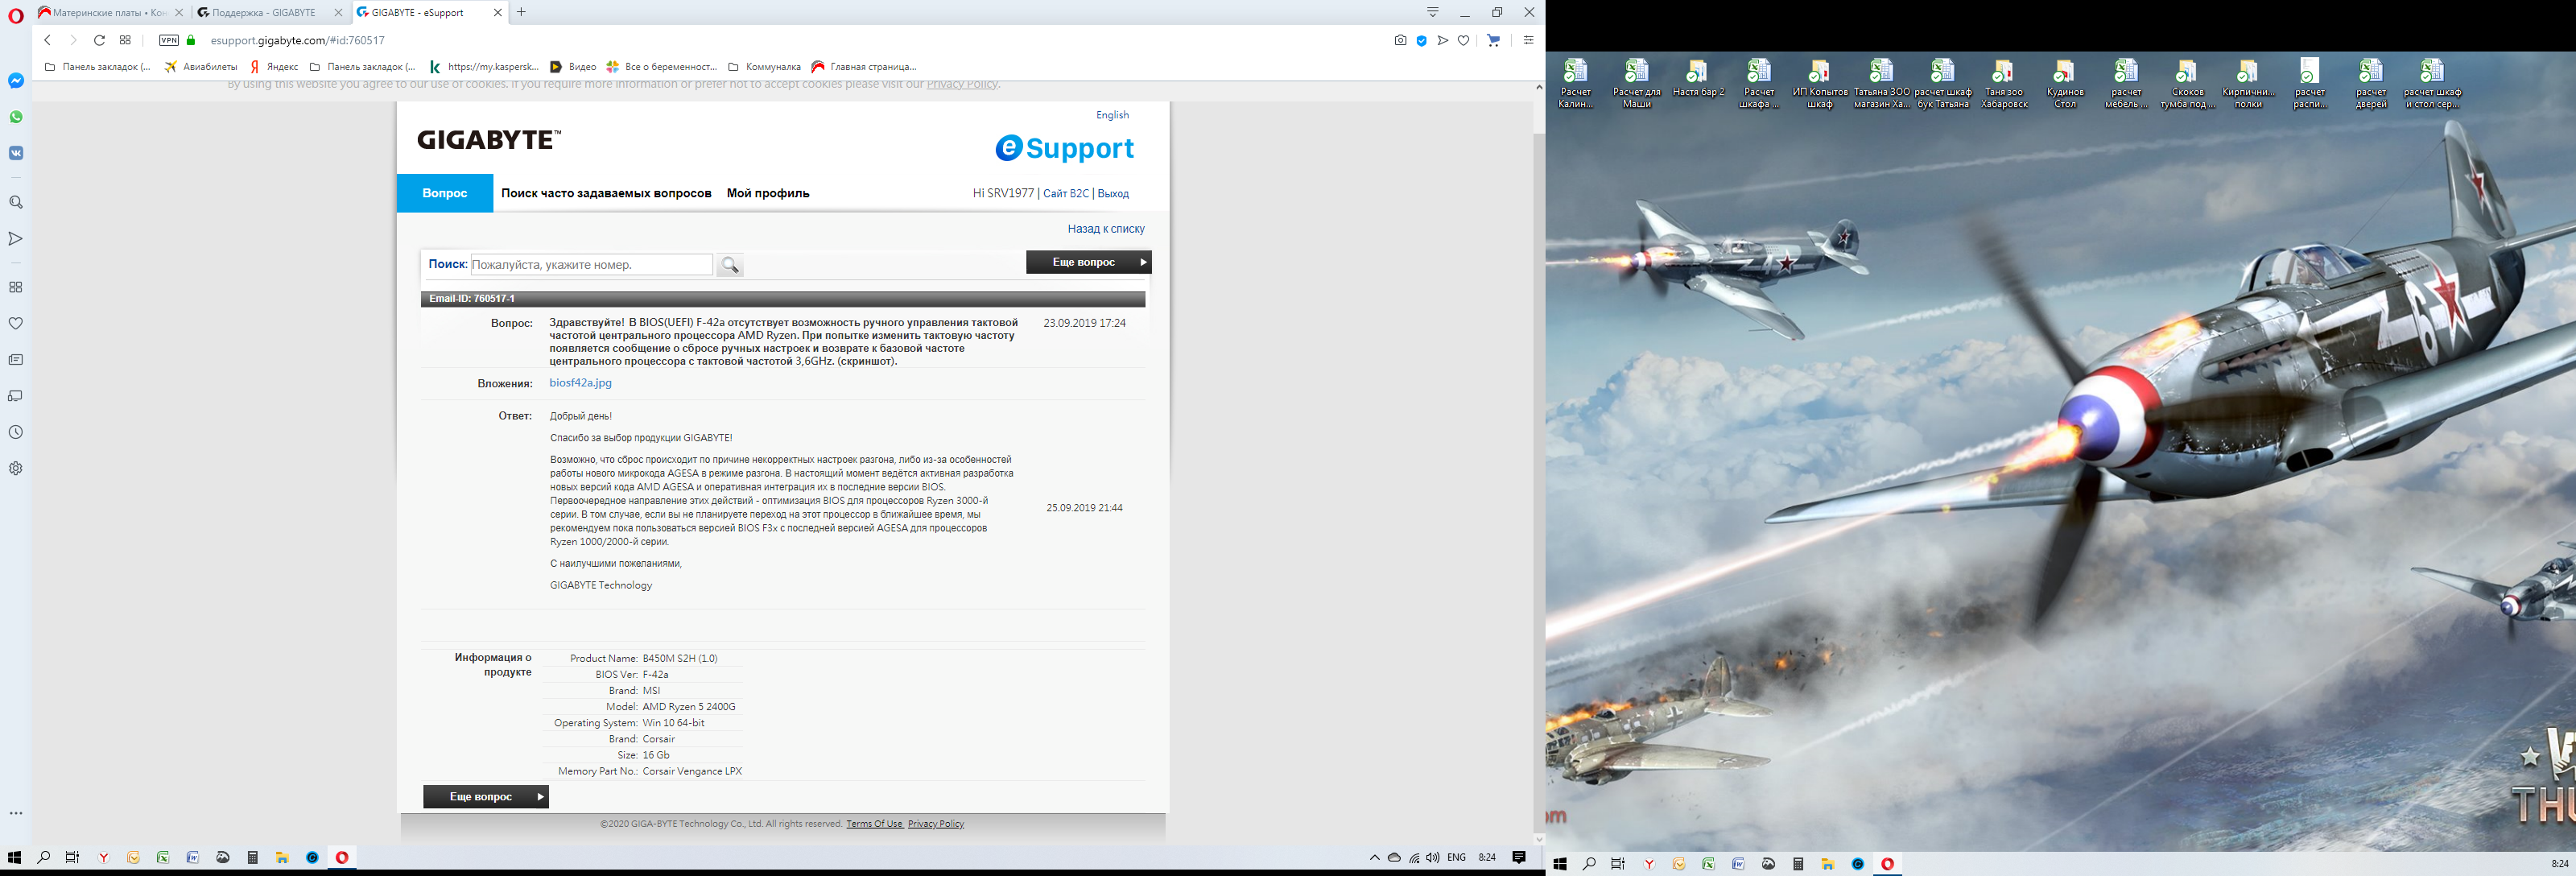Reload the current page
Image resolution: width=2576 pixels, height=876 pixels.
pos(99,41)
